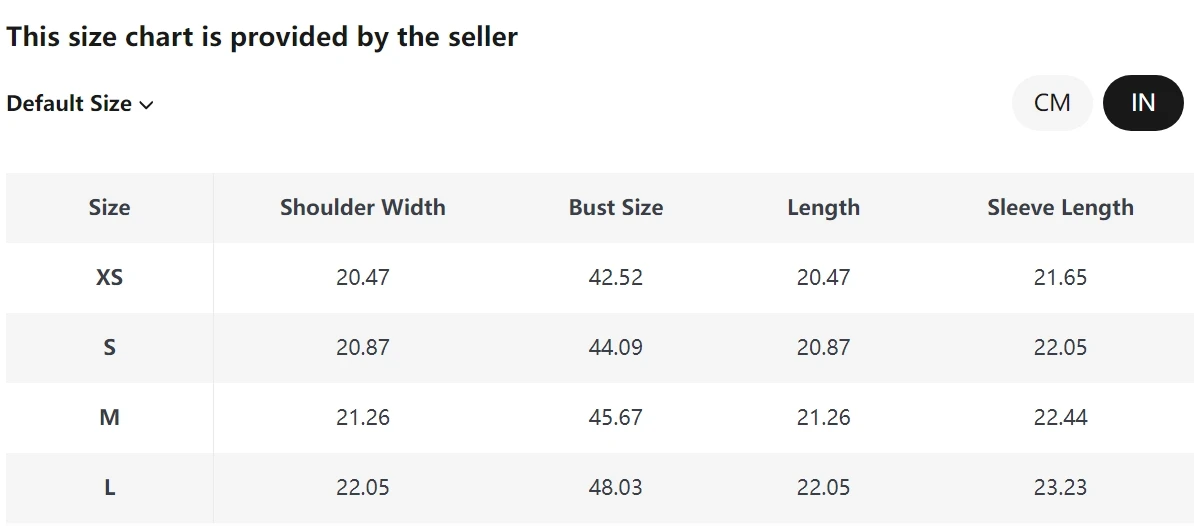This screenshot has height=526, width=1194.
Task: Click the Sleeve Length column header
Action: click(x=1060, y=208)
